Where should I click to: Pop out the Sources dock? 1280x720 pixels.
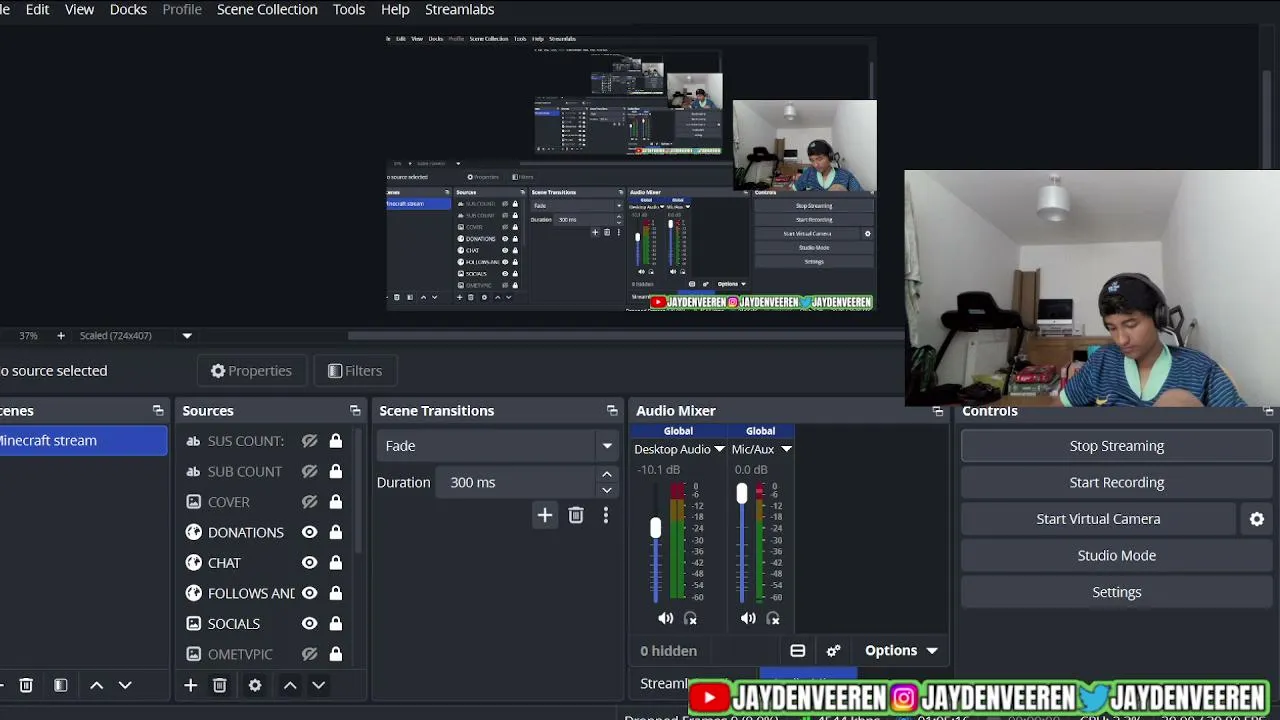(x=355, y=411)
